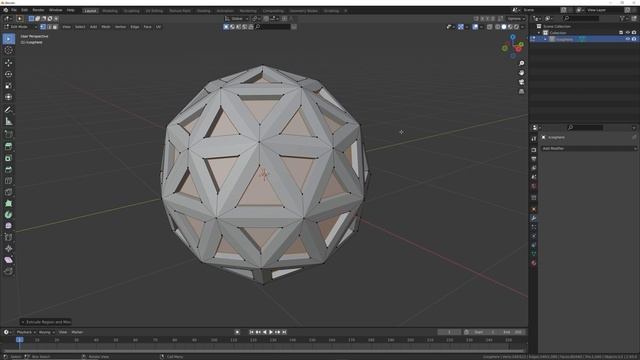The image size is (640, 360).
Task: Select the Loop Cut tool
Action: [x=9, y=181]
